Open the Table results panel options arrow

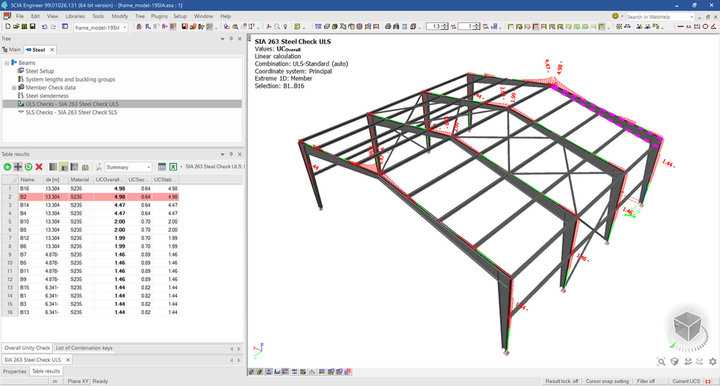point(223,154)
